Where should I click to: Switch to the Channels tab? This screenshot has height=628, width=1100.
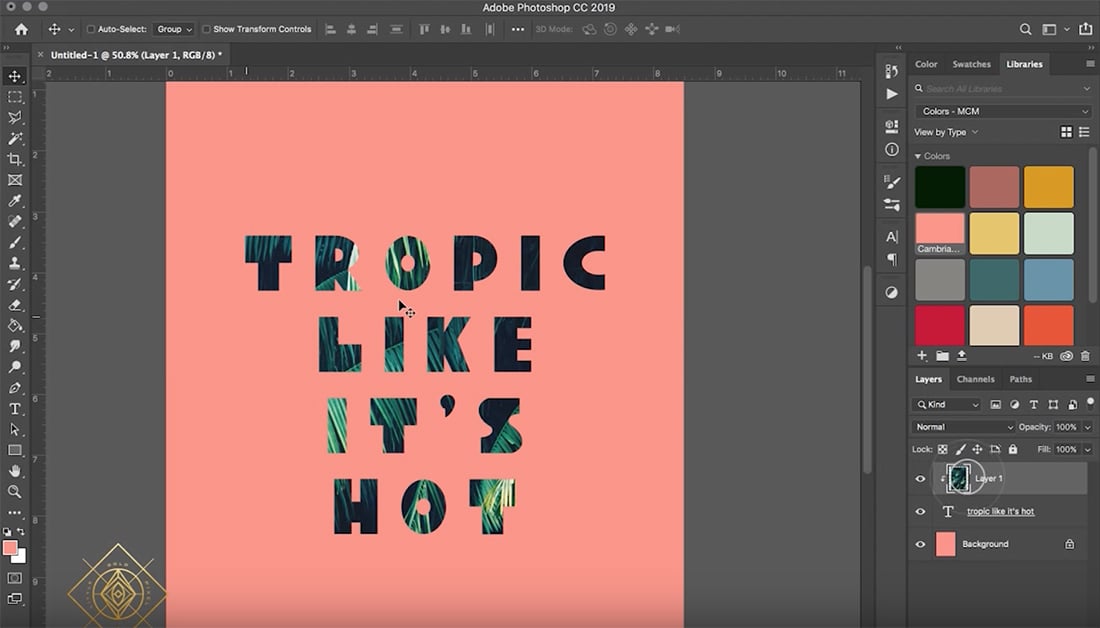(x=975, y=379)
